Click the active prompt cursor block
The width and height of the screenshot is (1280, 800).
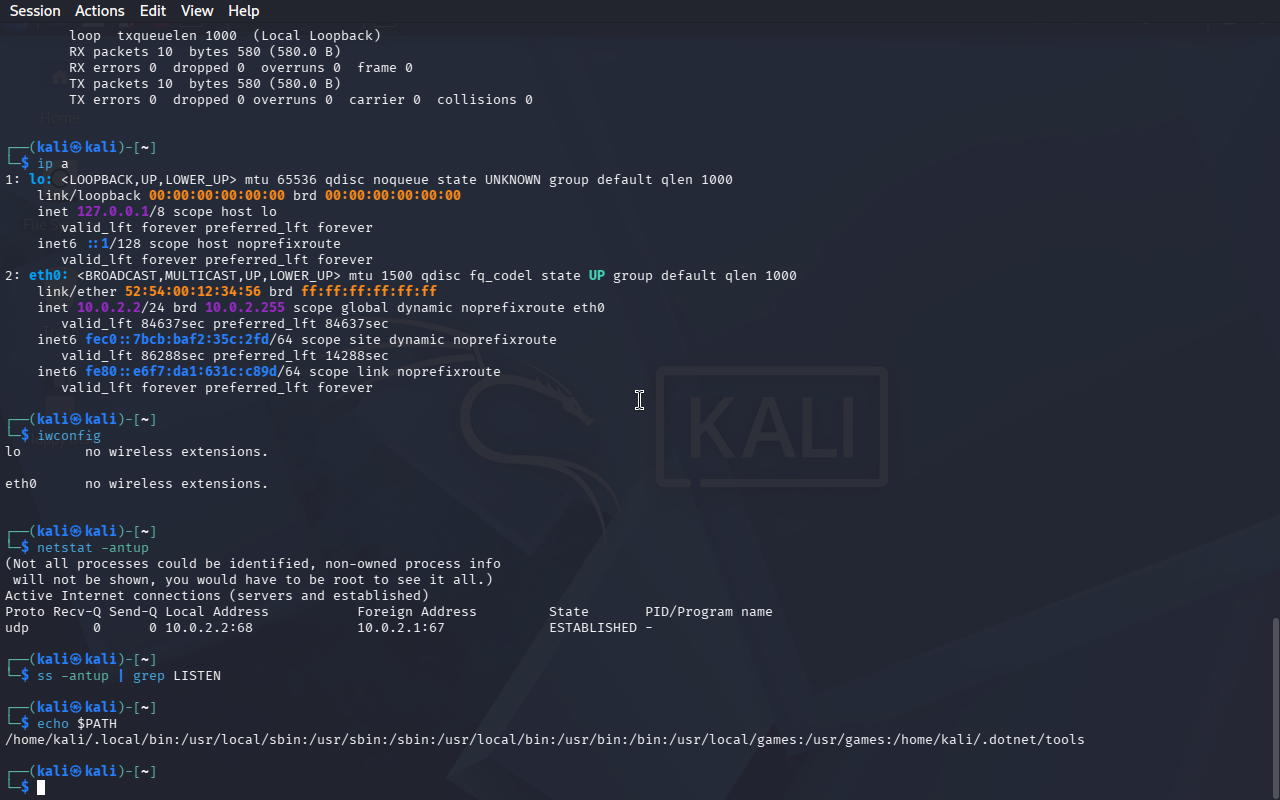(41, 788)
